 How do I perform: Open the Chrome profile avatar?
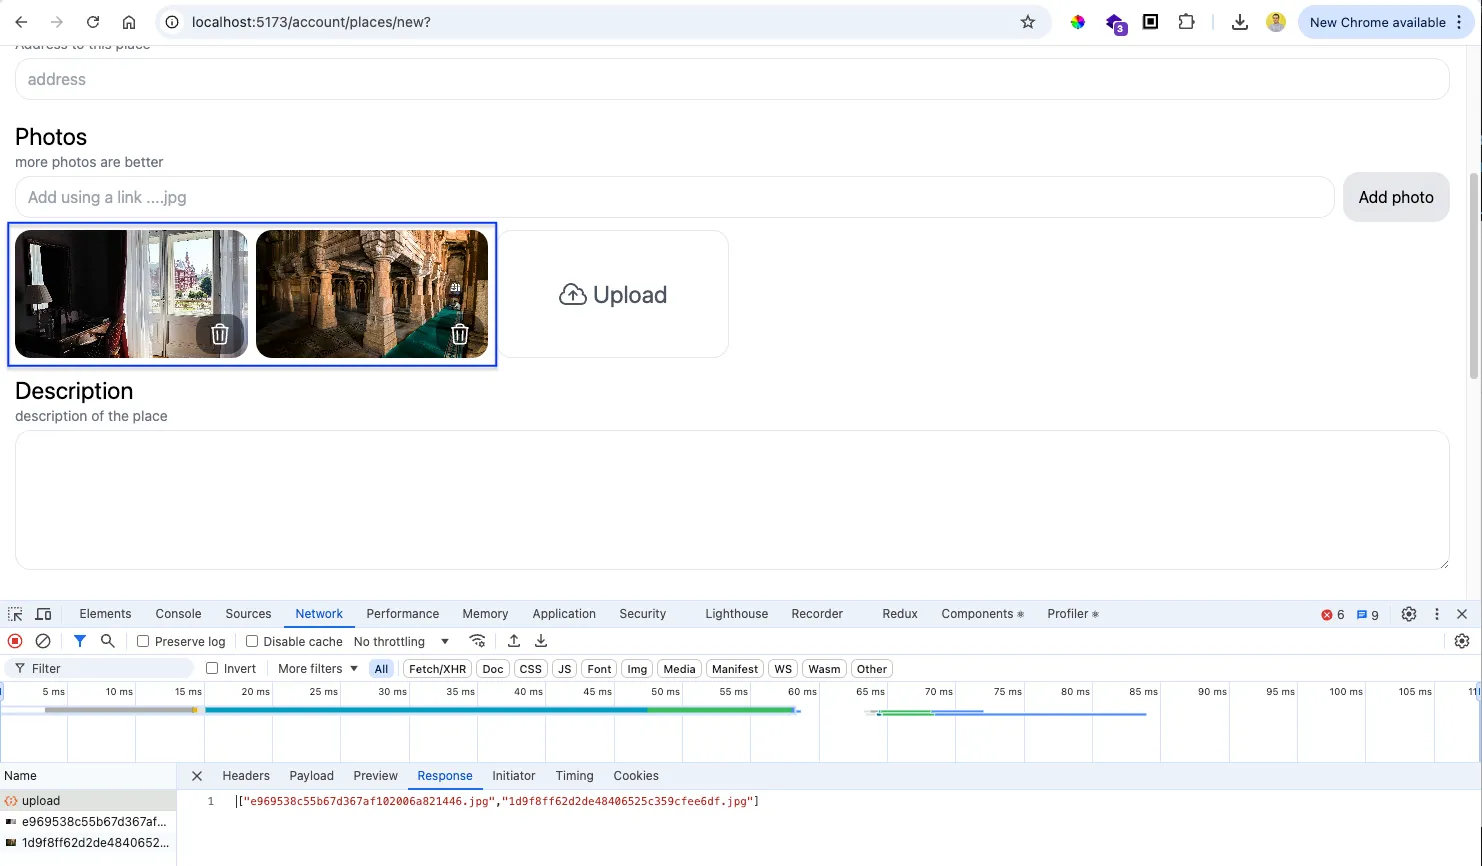click(1276, 22)
